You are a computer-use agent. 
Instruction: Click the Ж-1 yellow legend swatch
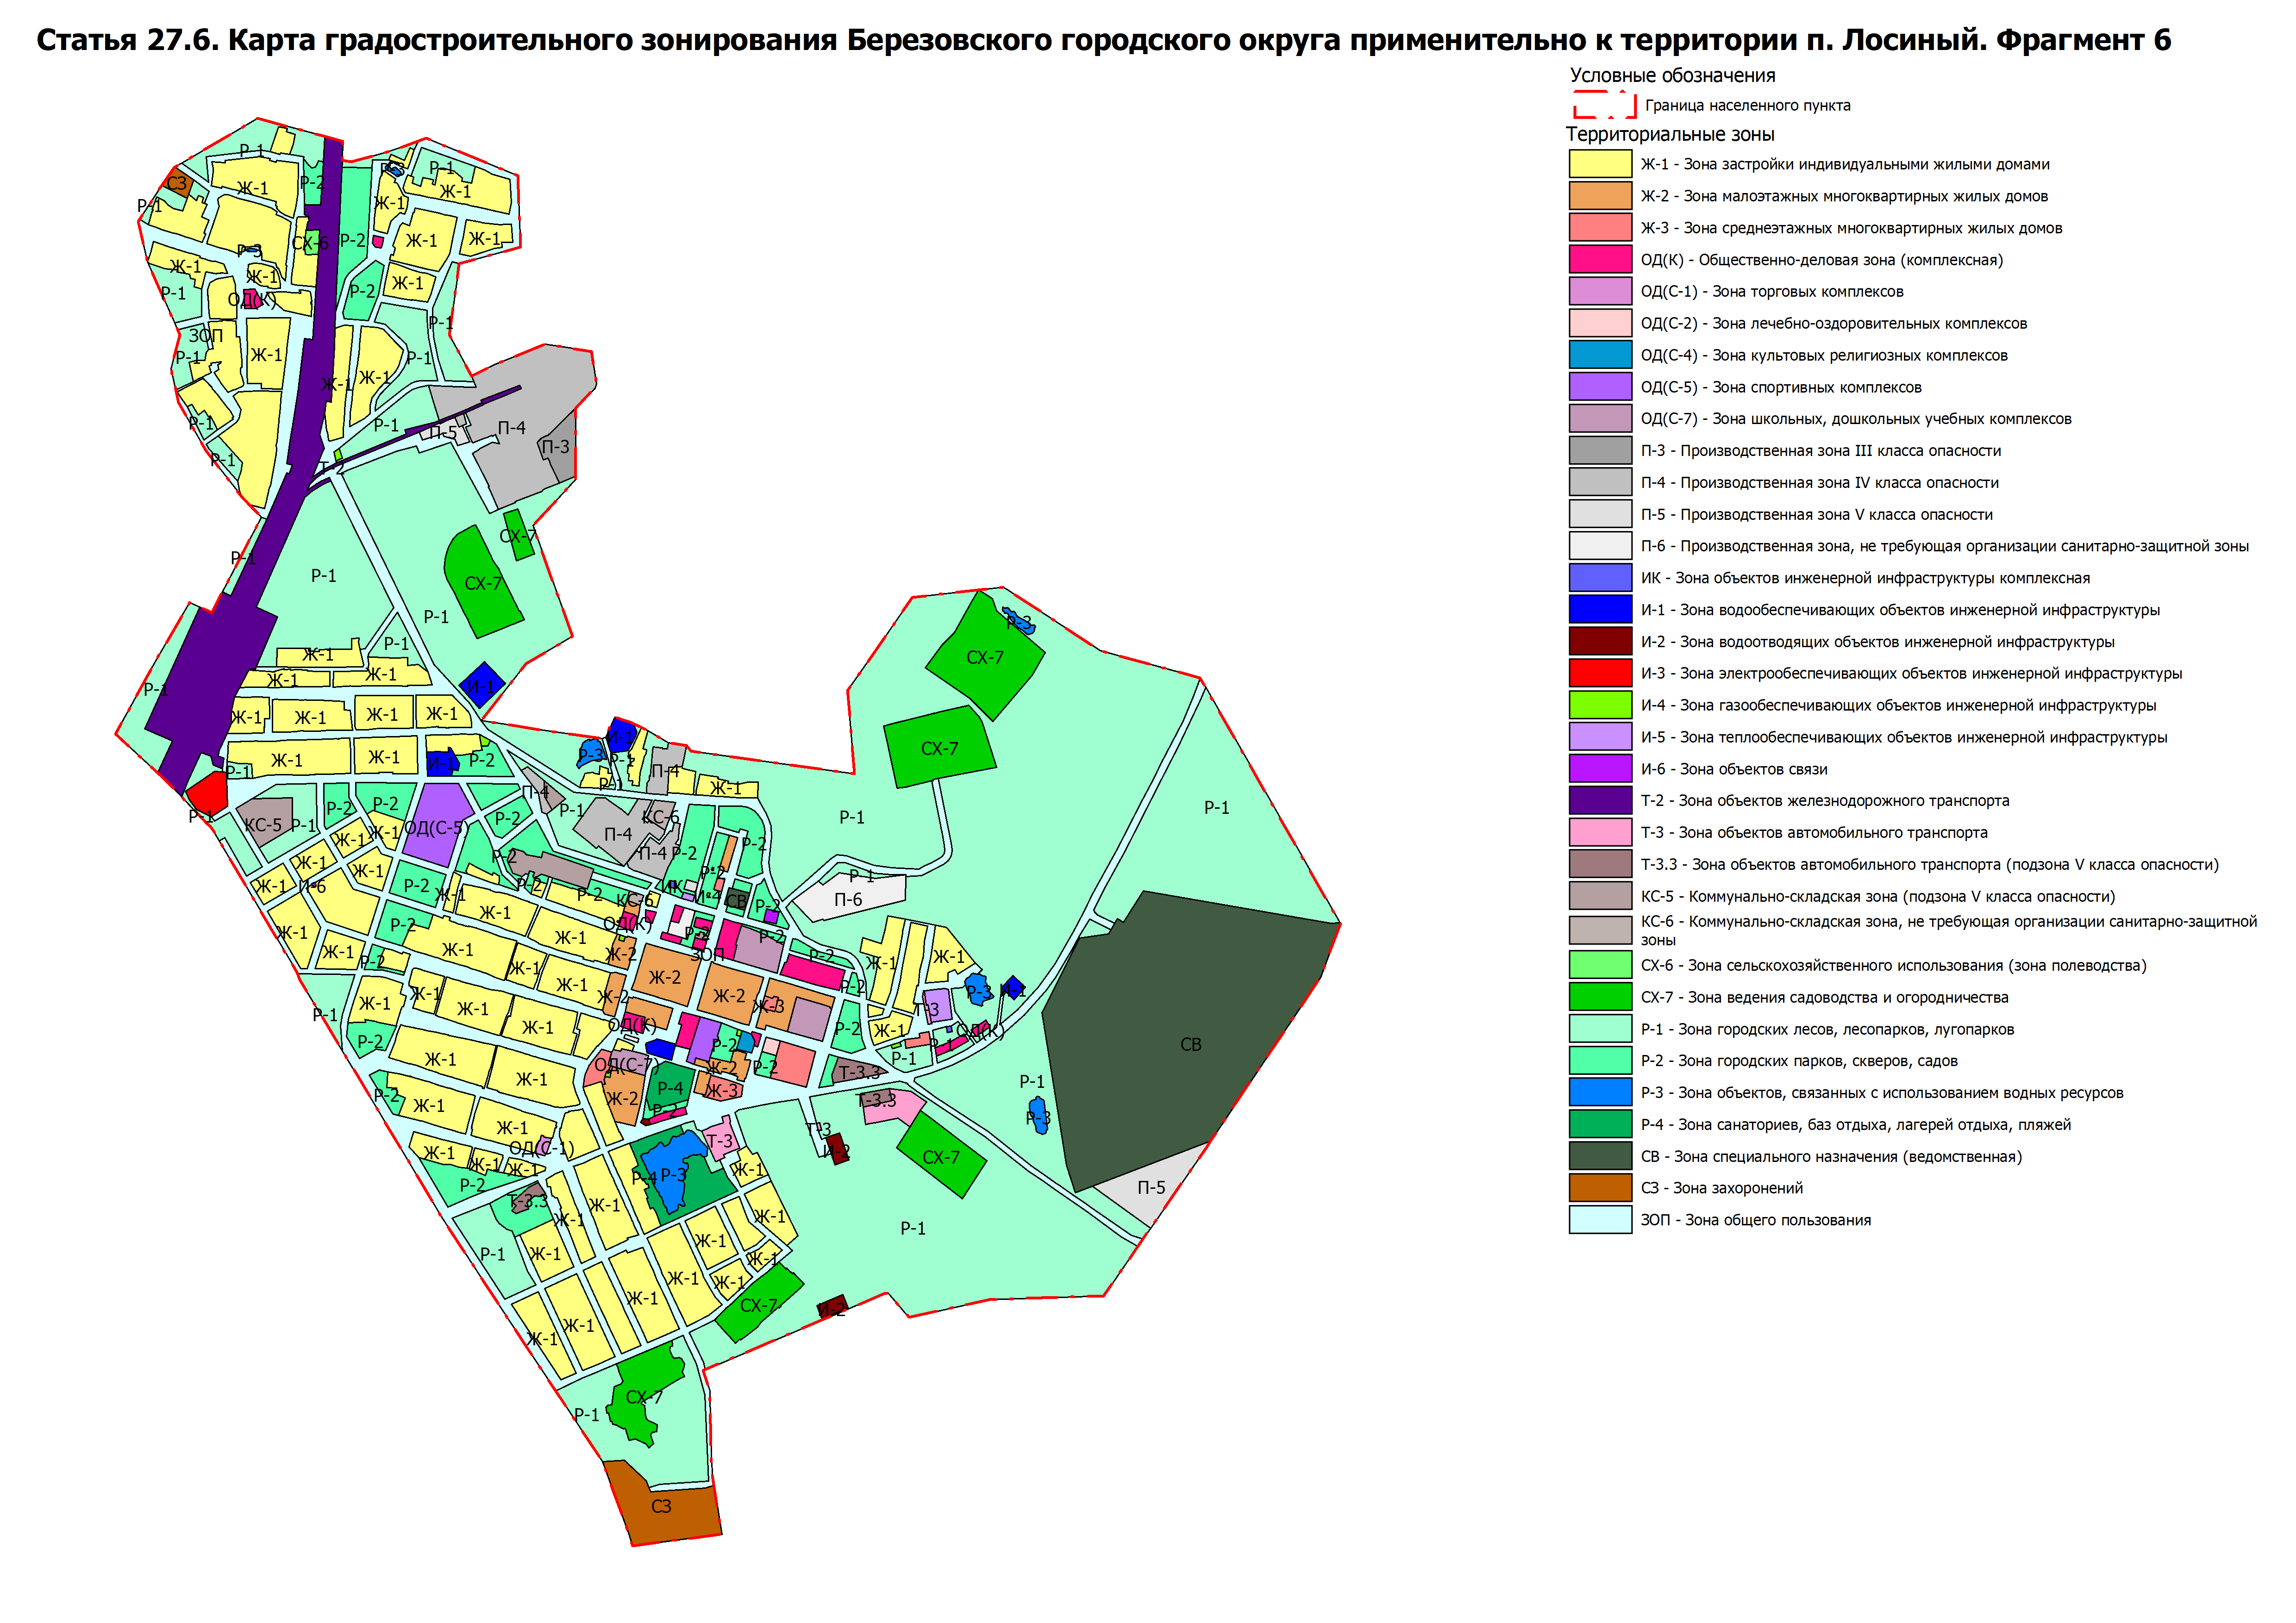click(1600, 163)
